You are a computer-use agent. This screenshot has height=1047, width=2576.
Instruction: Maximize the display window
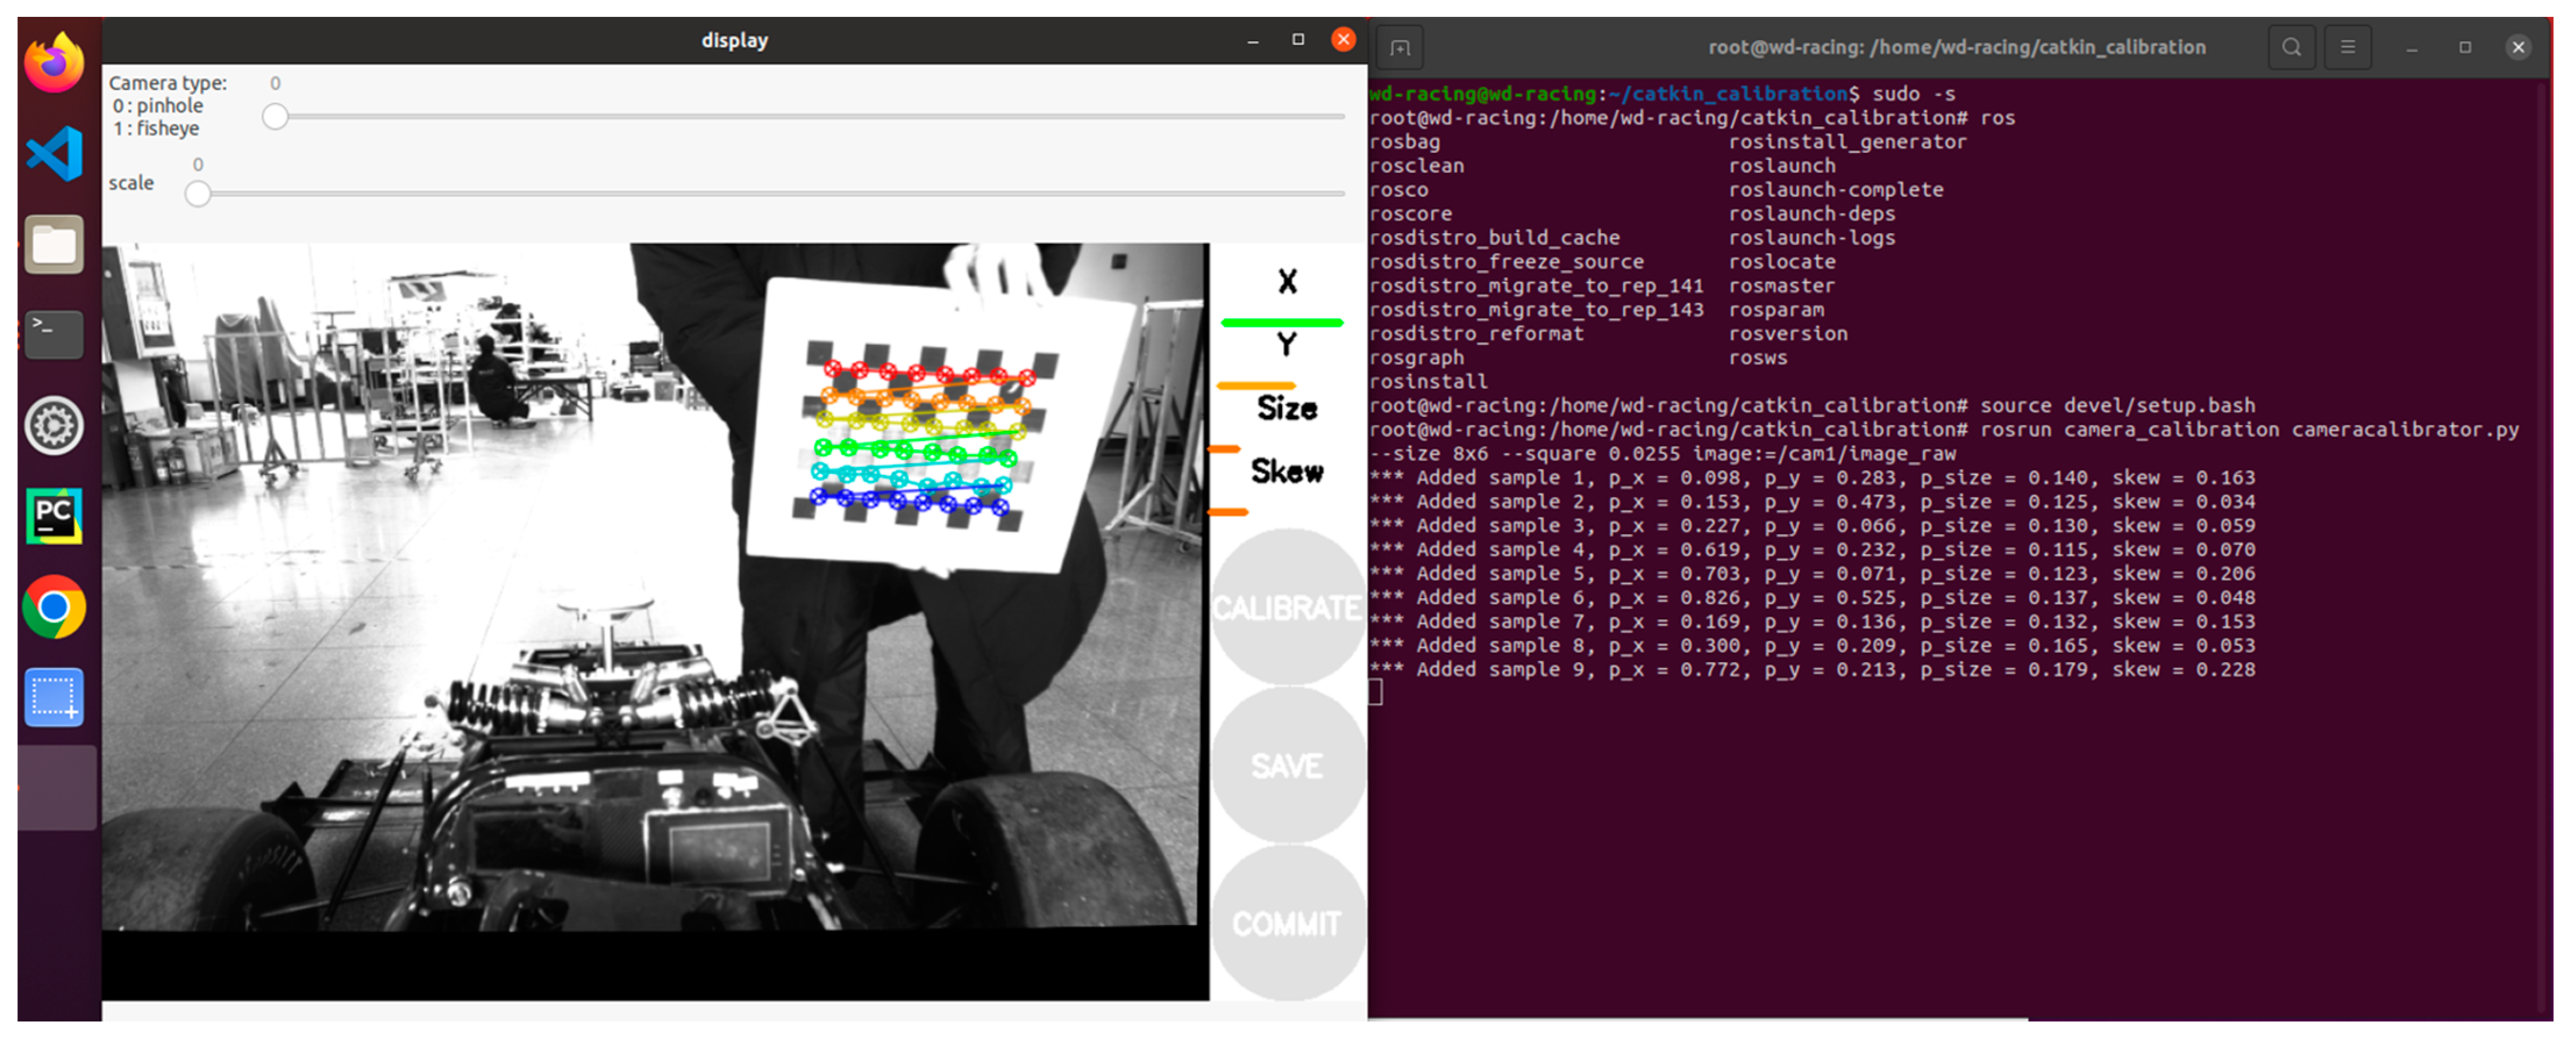point(1298,40)
